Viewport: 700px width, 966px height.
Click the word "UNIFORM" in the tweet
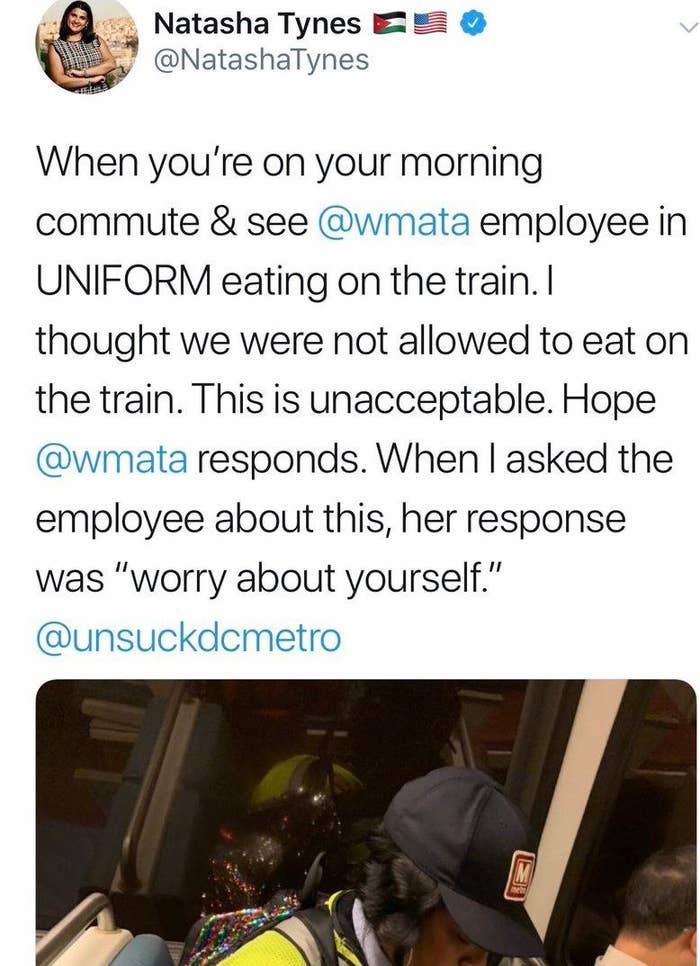[x=123, y=281]
